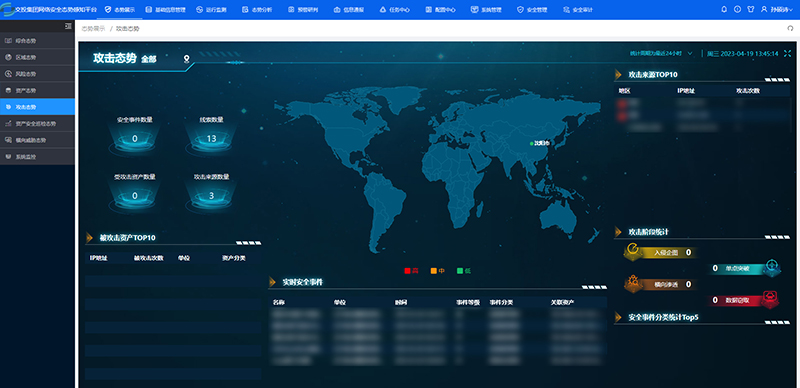This screenshot has height=388, width=800.
Task: Click the shirt theme icon in the header
Action: 751,9
